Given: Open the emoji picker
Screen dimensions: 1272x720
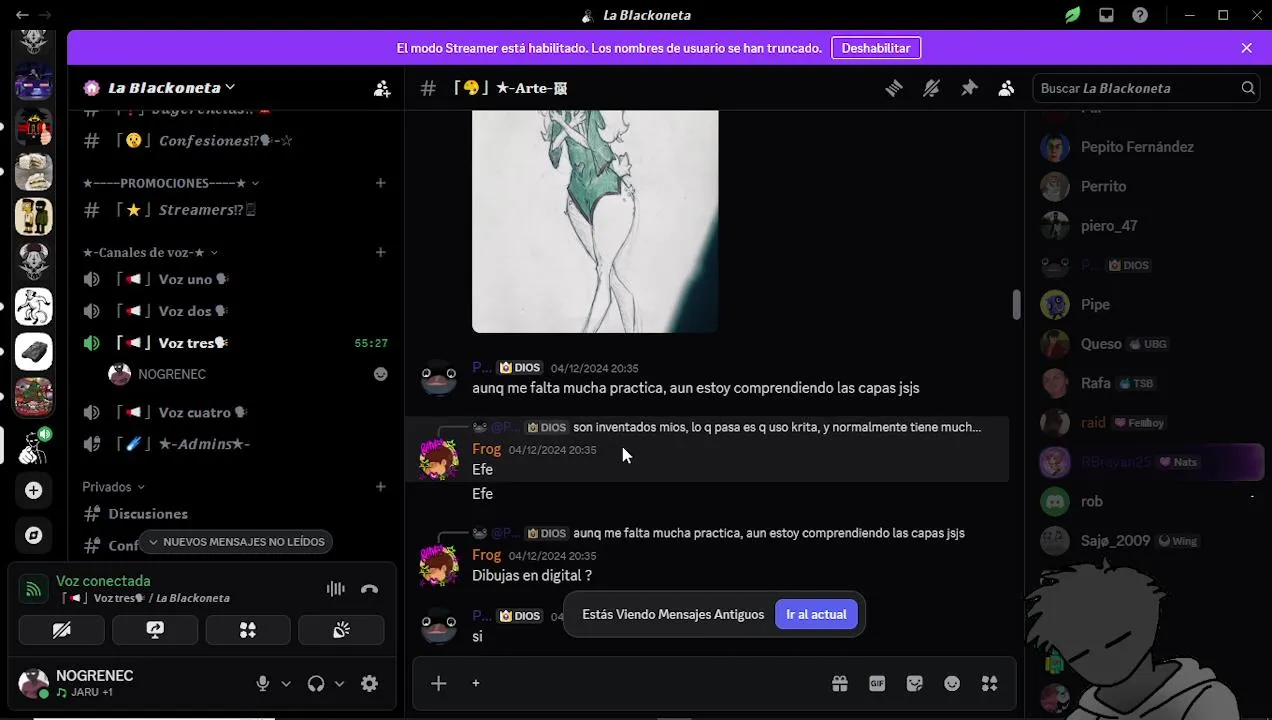Looking at the screenshot, I should [x=952, y=683].
